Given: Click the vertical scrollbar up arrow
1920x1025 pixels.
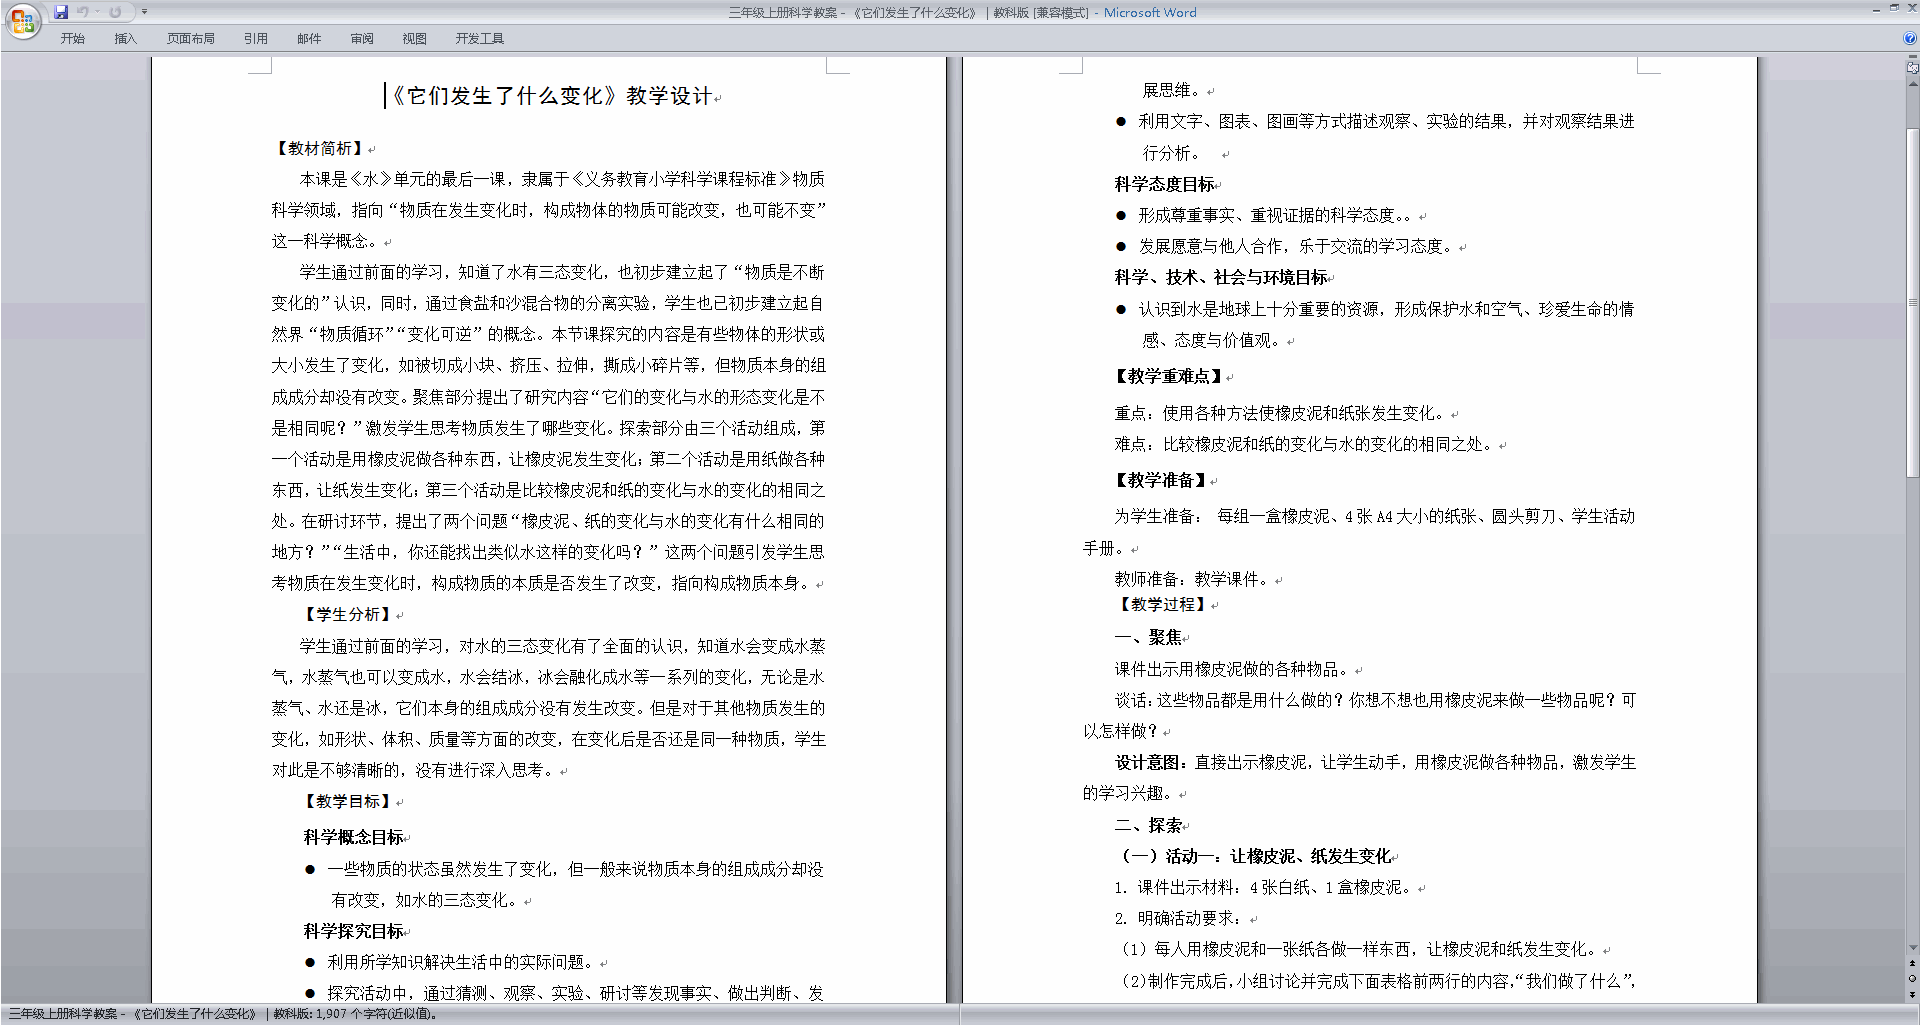Looking at the screenshot, I should 1913,82.
